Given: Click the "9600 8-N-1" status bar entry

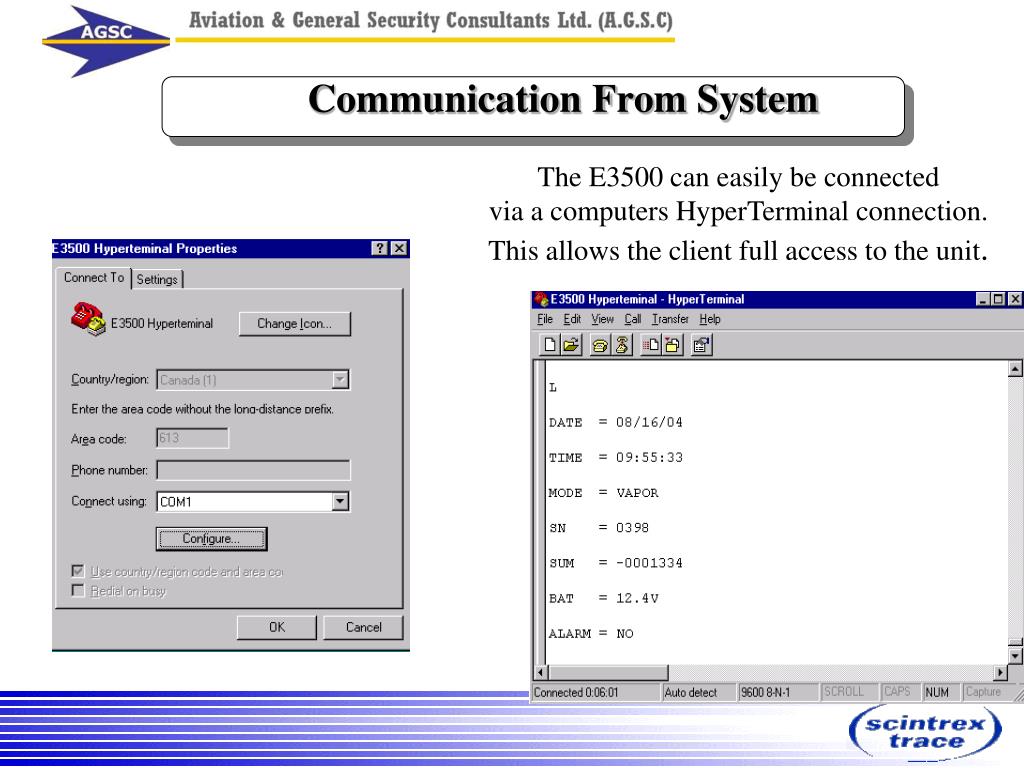Looking at the screenshot, I should (x=778, y=692).
